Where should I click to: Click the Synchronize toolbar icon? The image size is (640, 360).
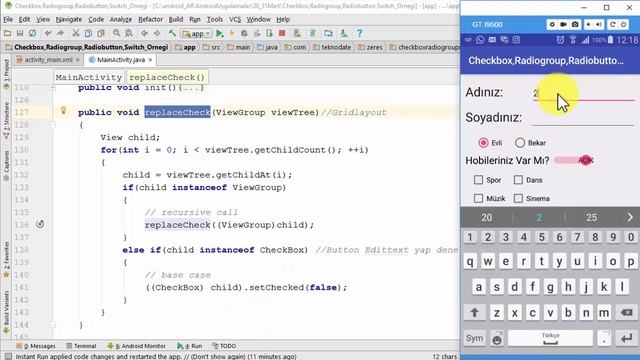(x=32, y=33)
